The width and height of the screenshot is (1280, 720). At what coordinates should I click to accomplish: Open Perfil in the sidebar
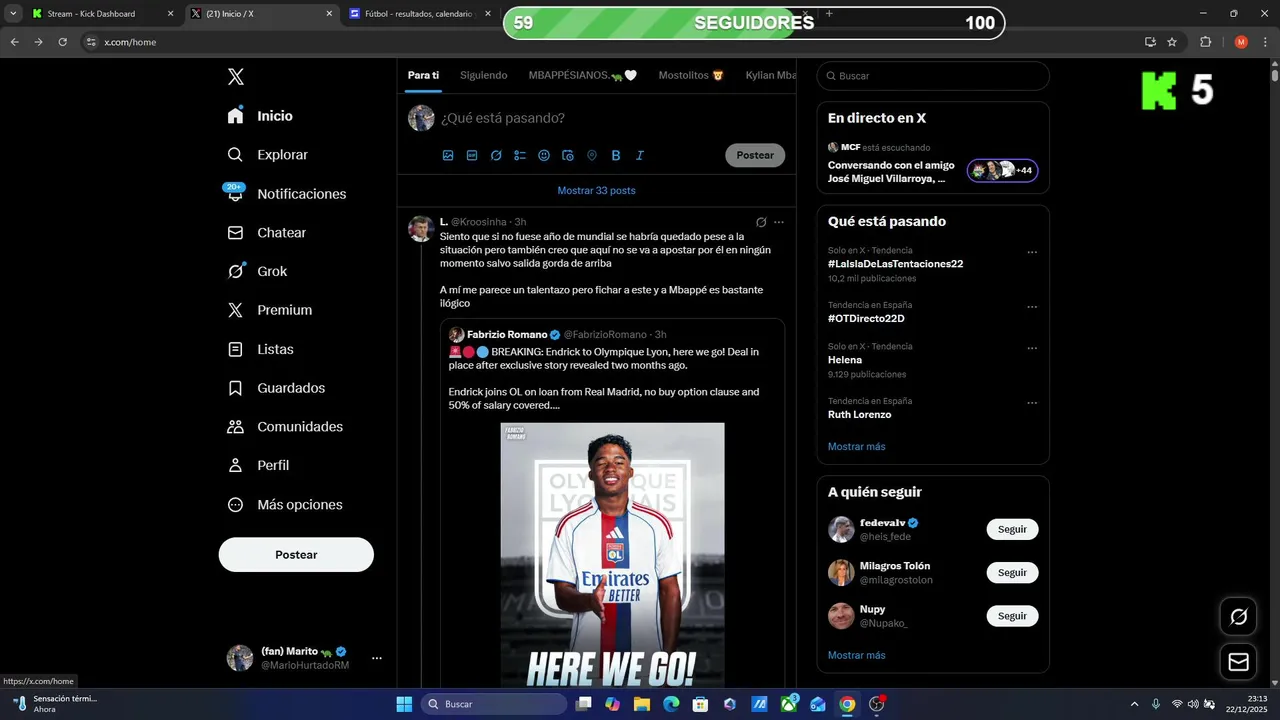[259, 465]
